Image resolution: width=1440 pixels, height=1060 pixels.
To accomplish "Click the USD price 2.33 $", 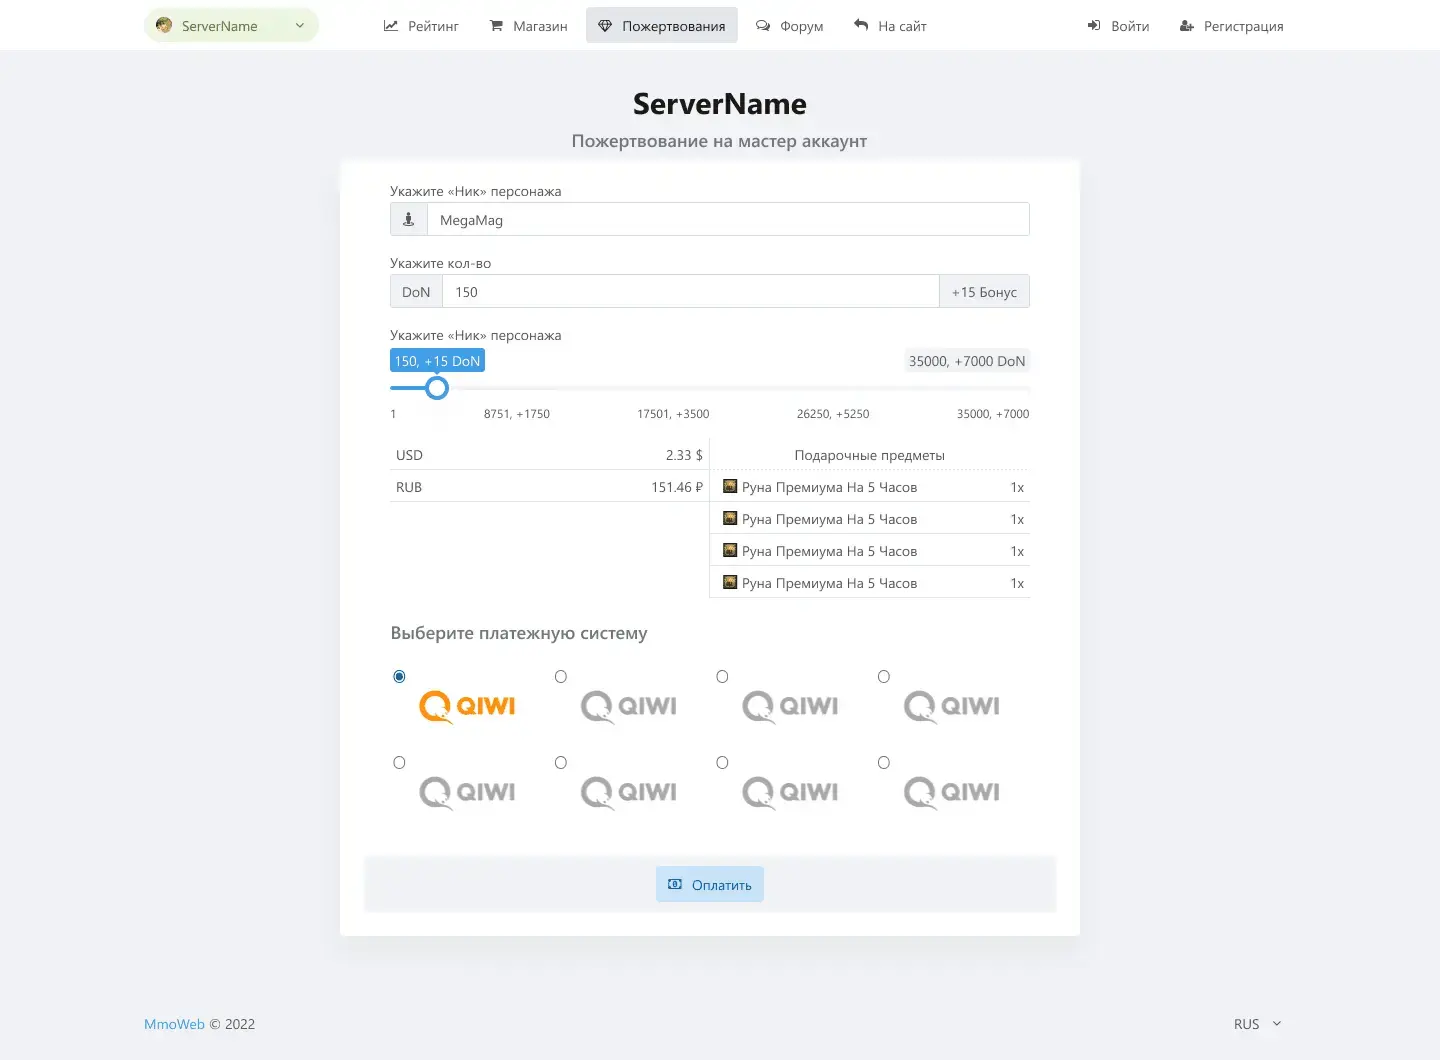I will [684, 455].
